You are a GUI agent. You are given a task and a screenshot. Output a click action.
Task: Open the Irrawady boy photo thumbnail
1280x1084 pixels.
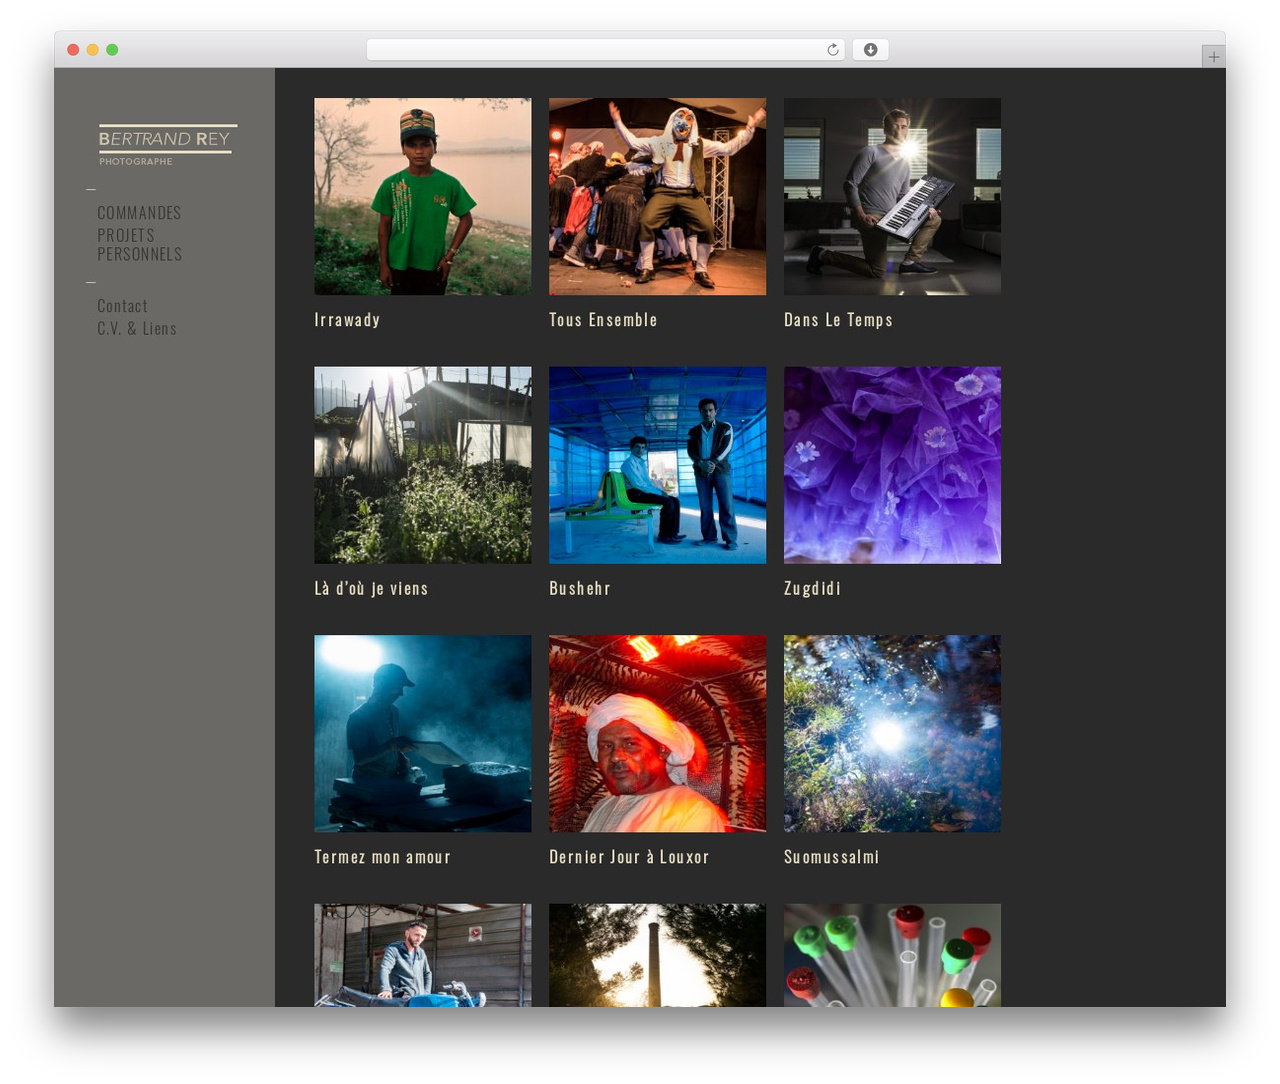(423, 196)
